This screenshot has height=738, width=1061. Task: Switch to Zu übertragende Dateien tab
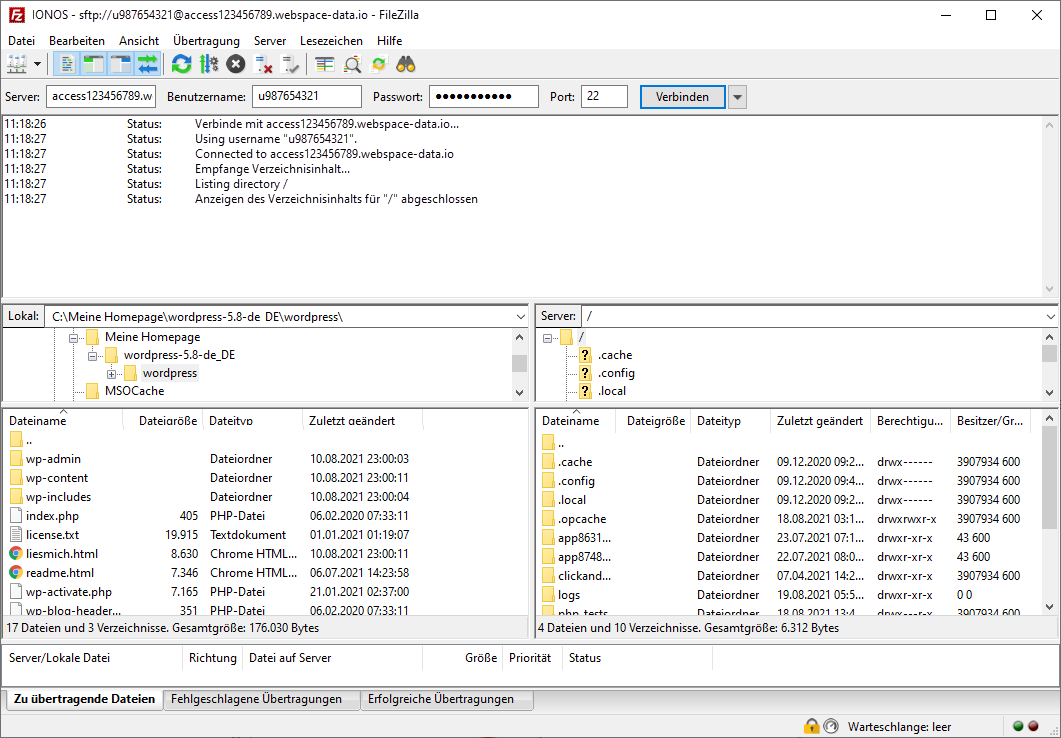(x=85, y=699)
